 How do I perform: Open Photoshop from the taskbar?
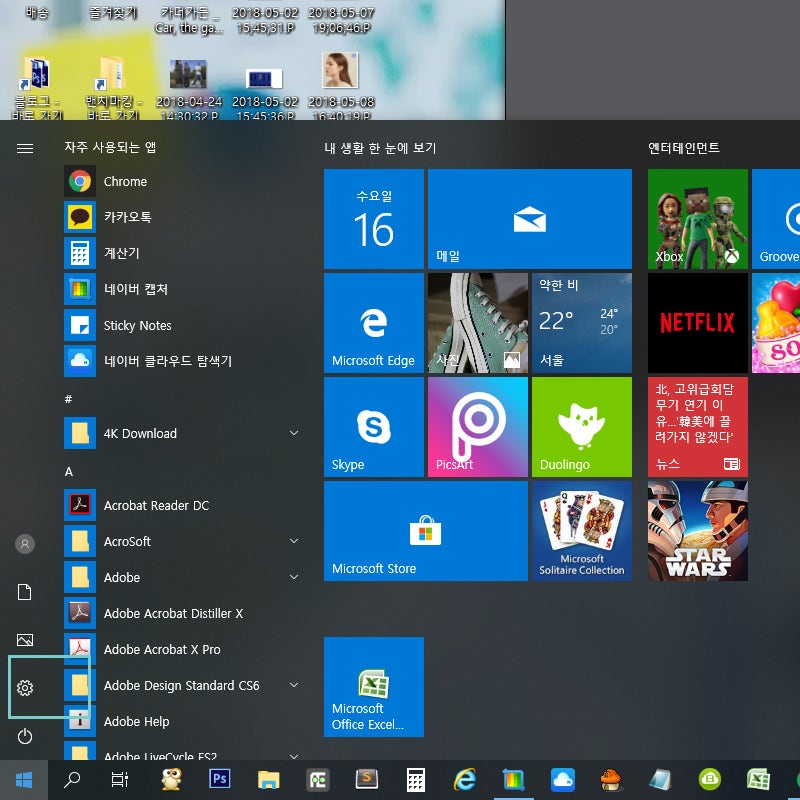point(219,779)
